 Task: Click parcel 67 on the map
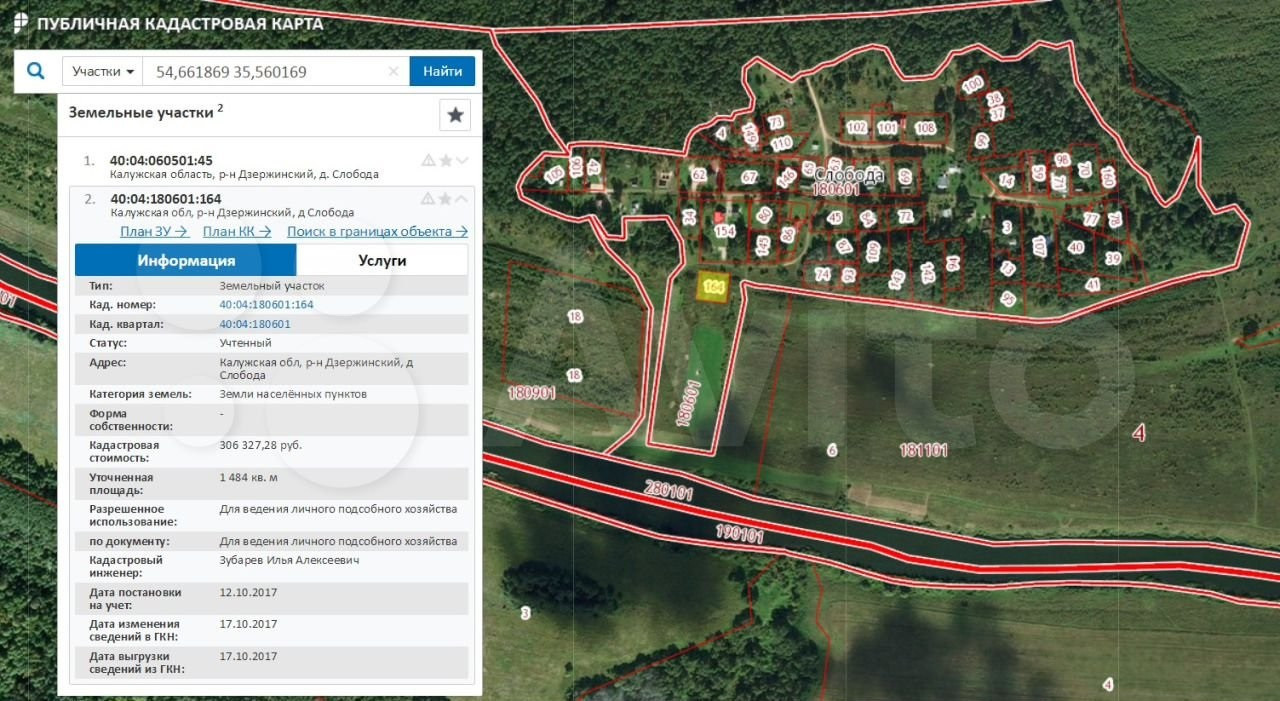pyautogui.click(x=749, y=178)
